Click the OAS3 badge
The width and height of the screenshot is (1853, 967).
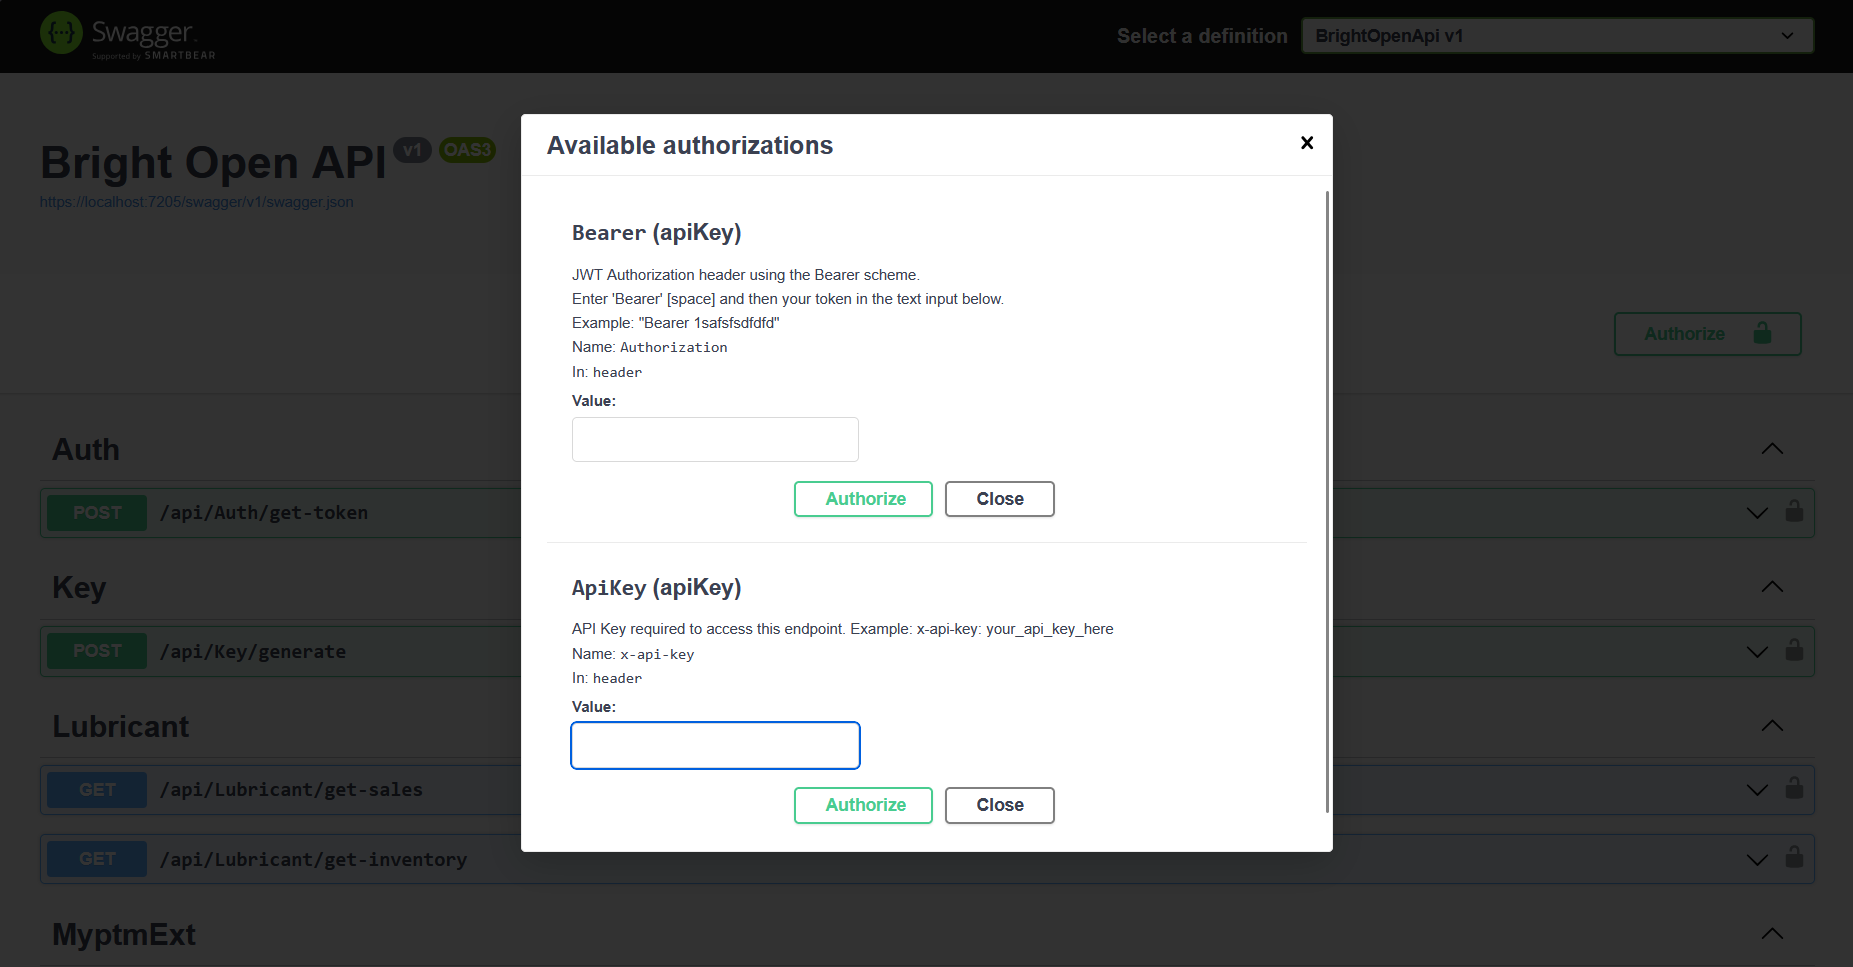click(467, 150)
